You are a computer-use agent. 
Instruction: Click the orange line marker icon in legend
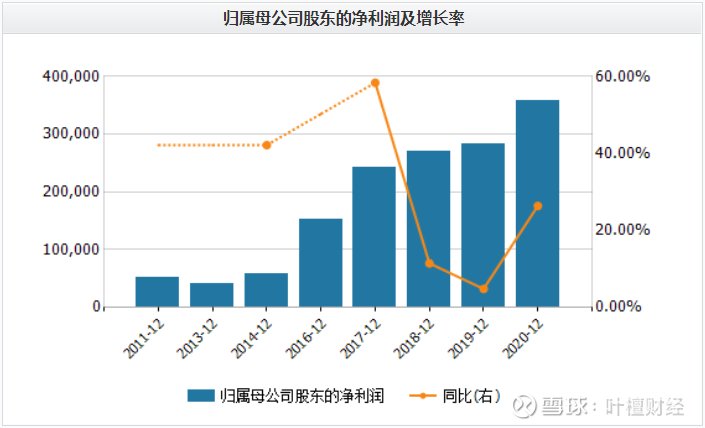tap(423, 396)
